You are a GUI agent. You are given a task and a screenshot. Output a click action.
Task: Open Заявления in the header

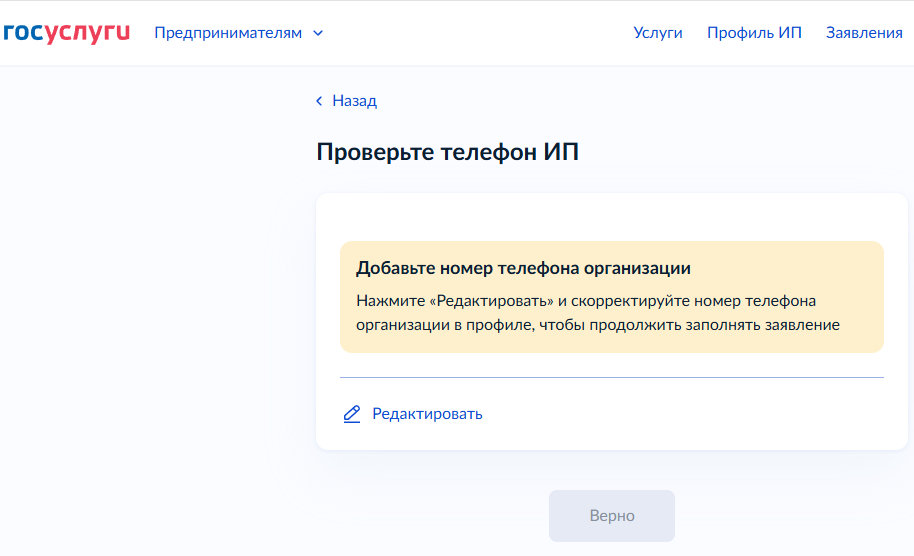[864, 33]
